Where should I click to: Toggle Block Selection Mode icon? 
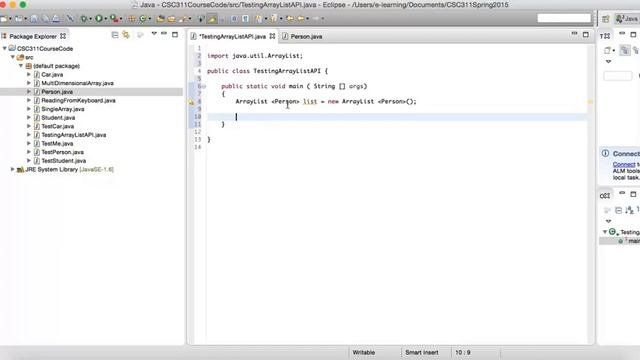click(x=234, y=19)
